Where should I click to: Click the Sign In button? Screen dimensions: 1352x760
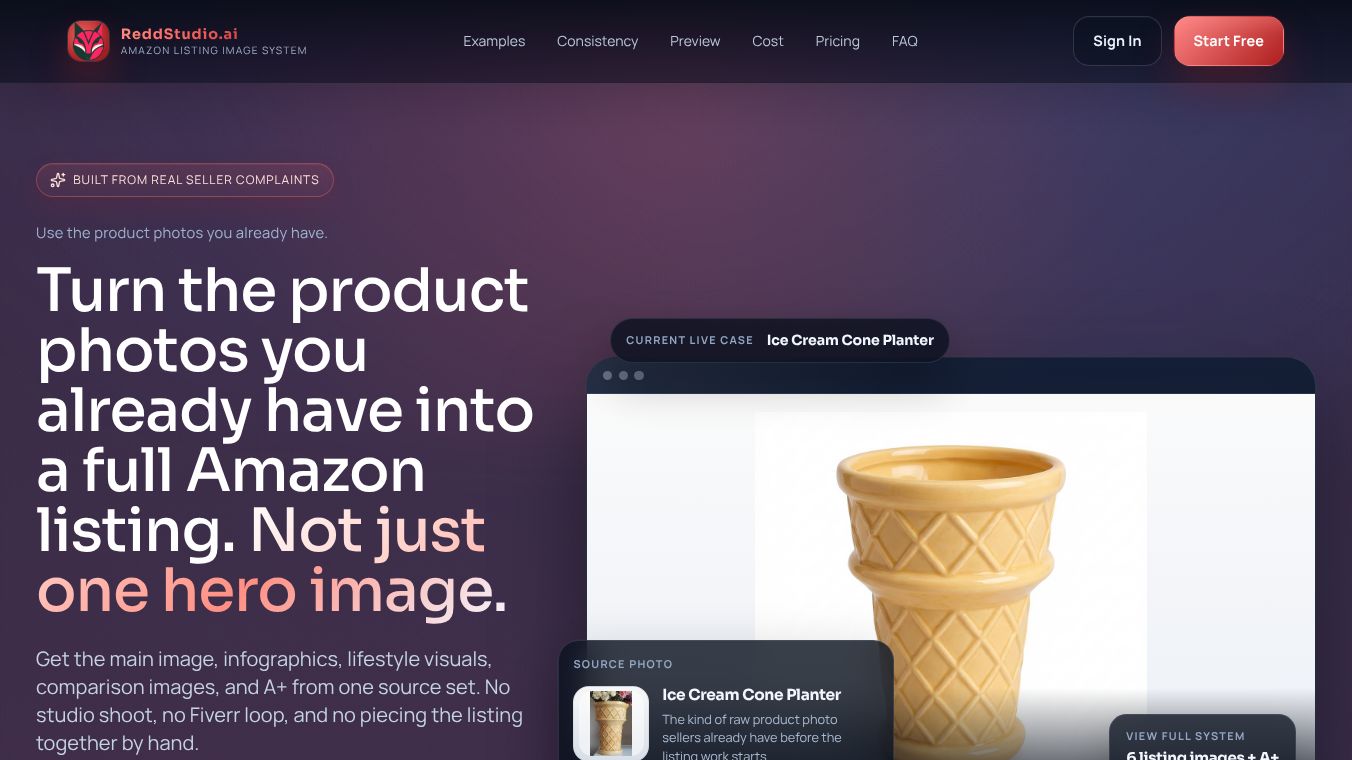[1117, 41]
